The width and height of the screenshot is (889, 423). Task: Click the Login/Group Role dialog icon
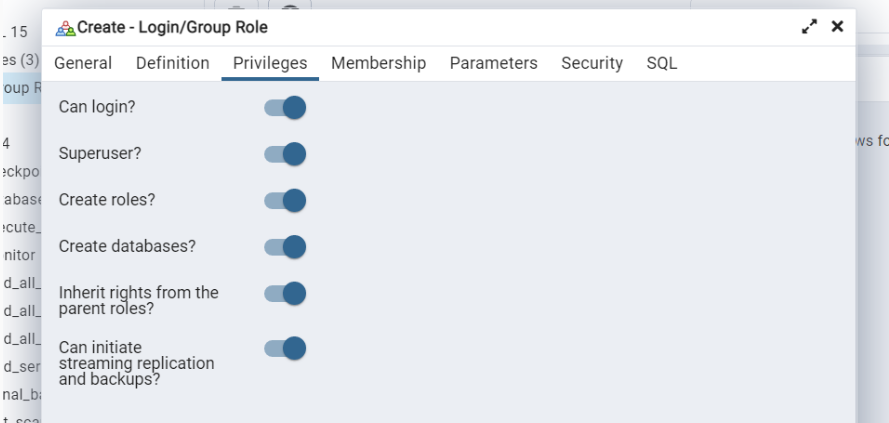(x=66, y=28)
